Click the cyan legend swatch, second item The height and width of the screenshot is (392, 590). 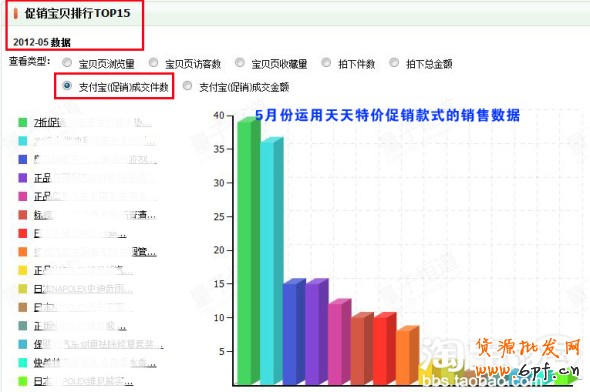point(23,141)
